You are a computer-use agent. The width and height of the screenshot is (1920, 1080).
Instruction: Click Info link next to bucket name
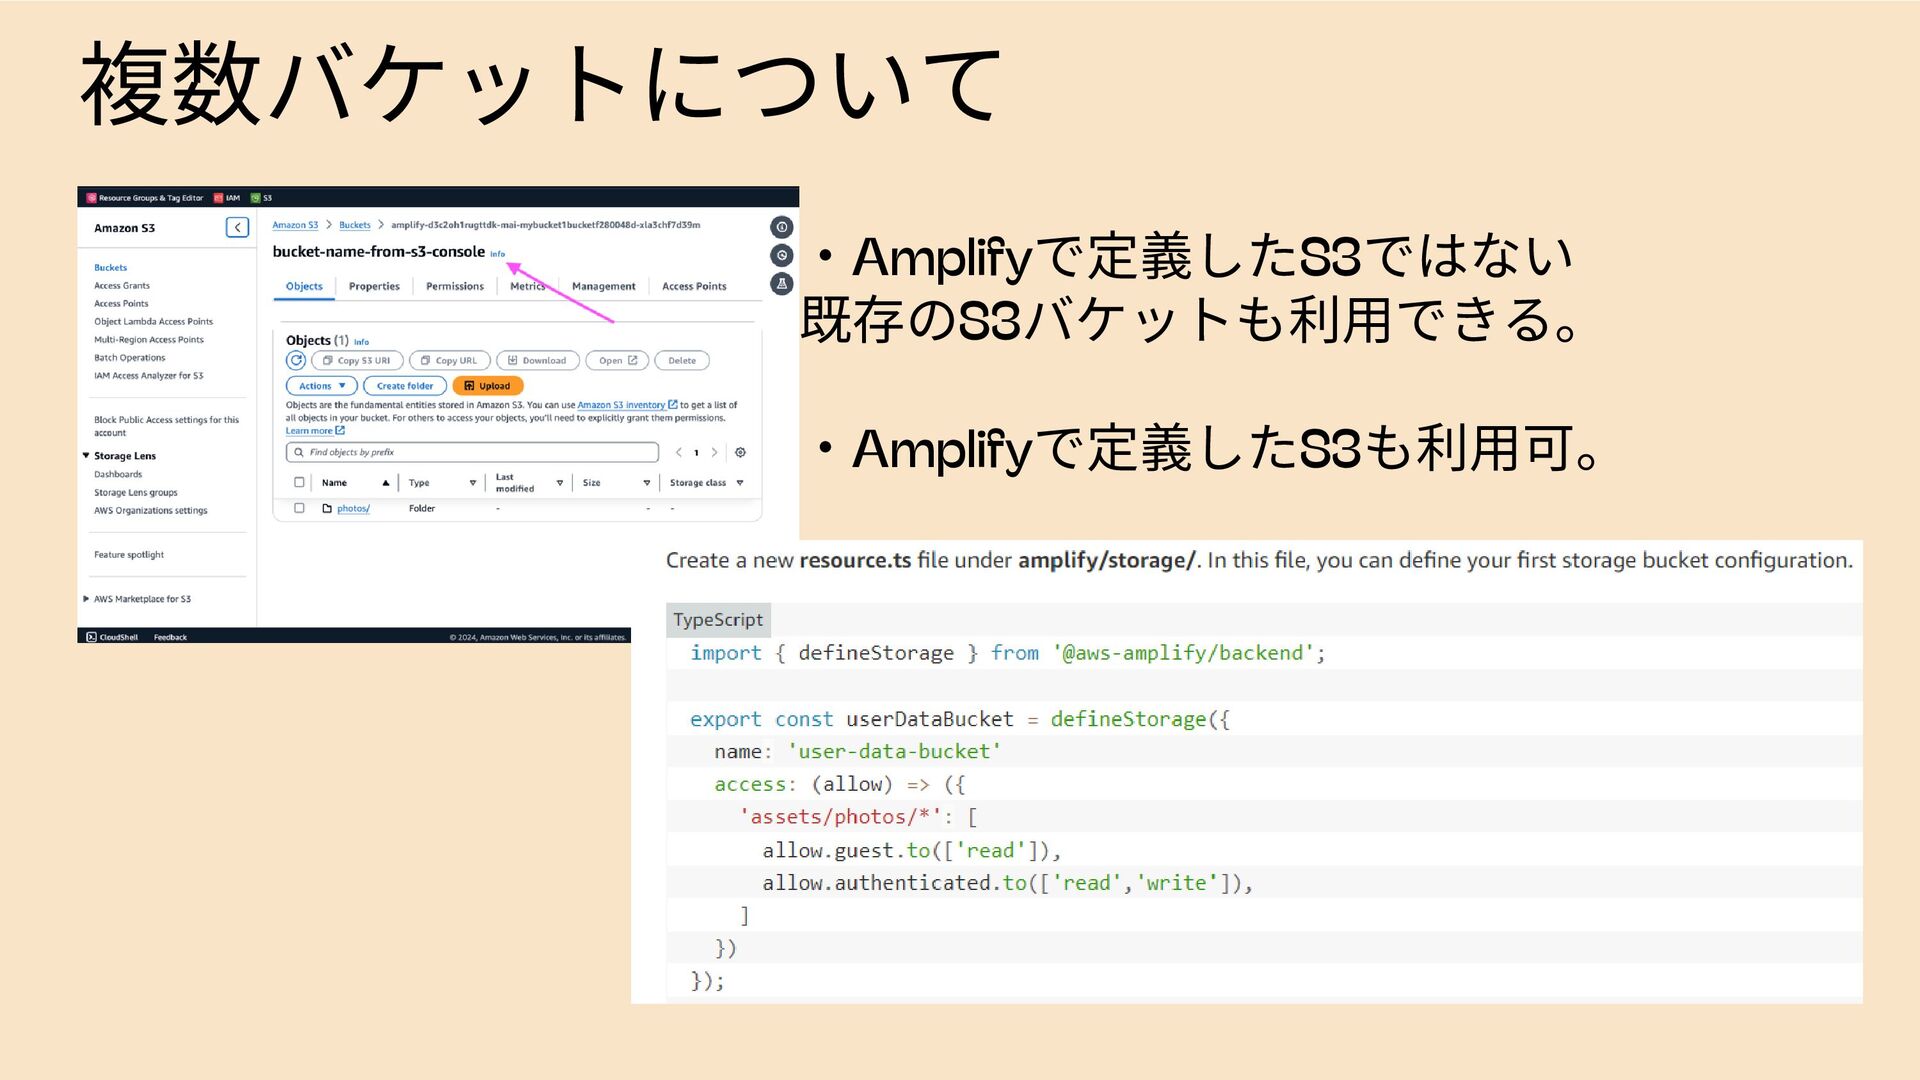(497, 254)
